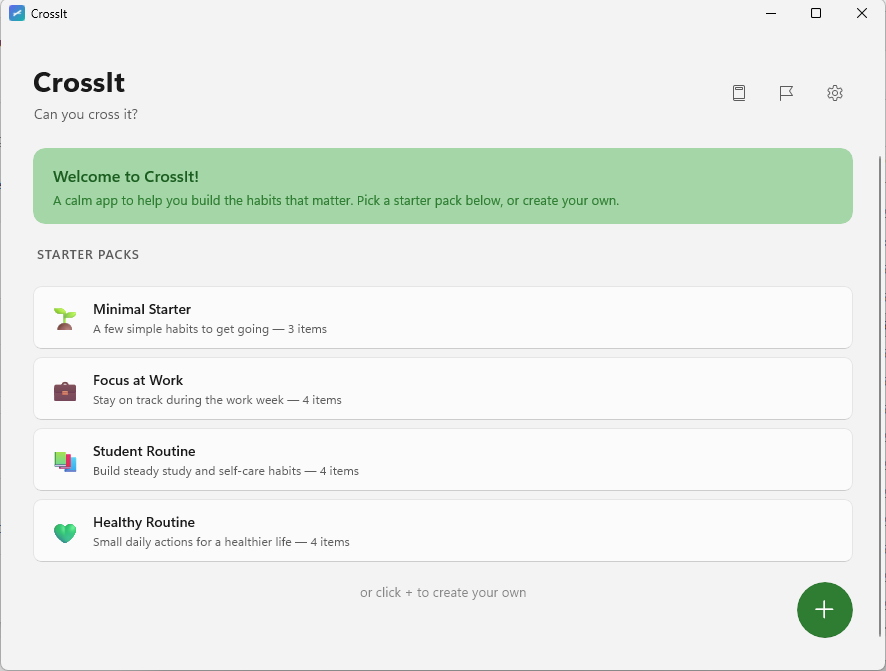Click the scrollbar on the right edge
This screenshot has width=886, height=671.
click(x=879, y=300)
